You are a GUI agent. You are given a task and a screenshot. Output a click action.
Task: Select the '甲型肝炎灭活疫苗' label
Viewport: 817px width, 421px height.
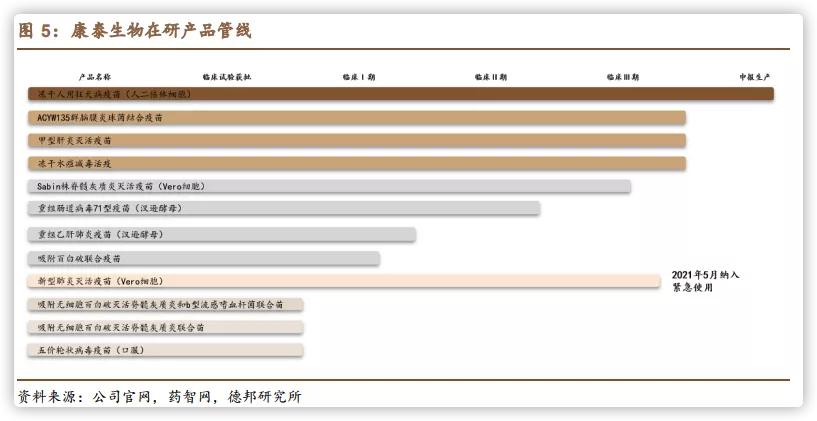coord(75,141)
